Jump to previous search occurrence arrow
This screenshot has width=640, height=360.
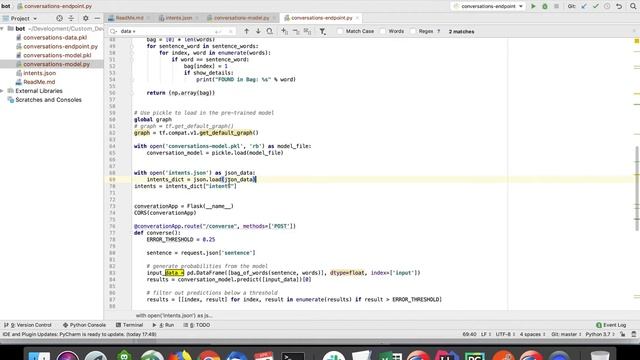tap(247, 31)
